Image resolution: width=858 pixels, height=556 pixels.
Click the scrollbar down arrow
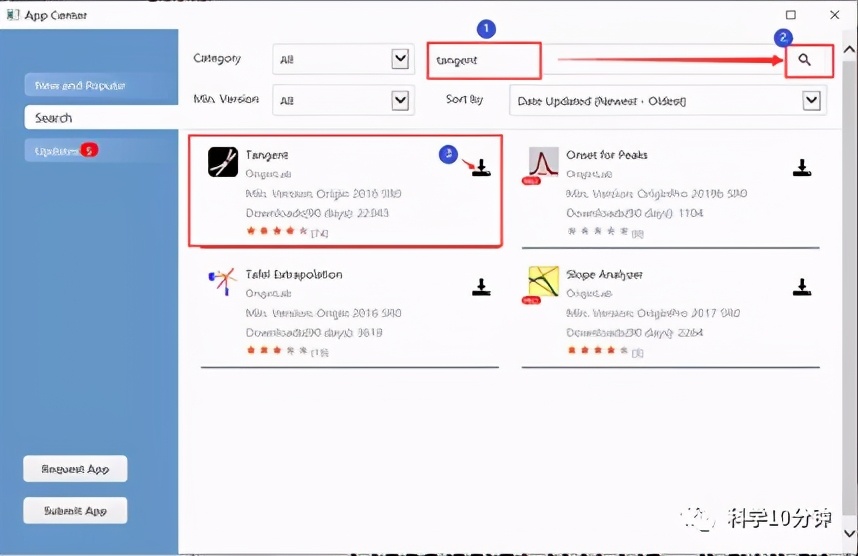[849, 533]
